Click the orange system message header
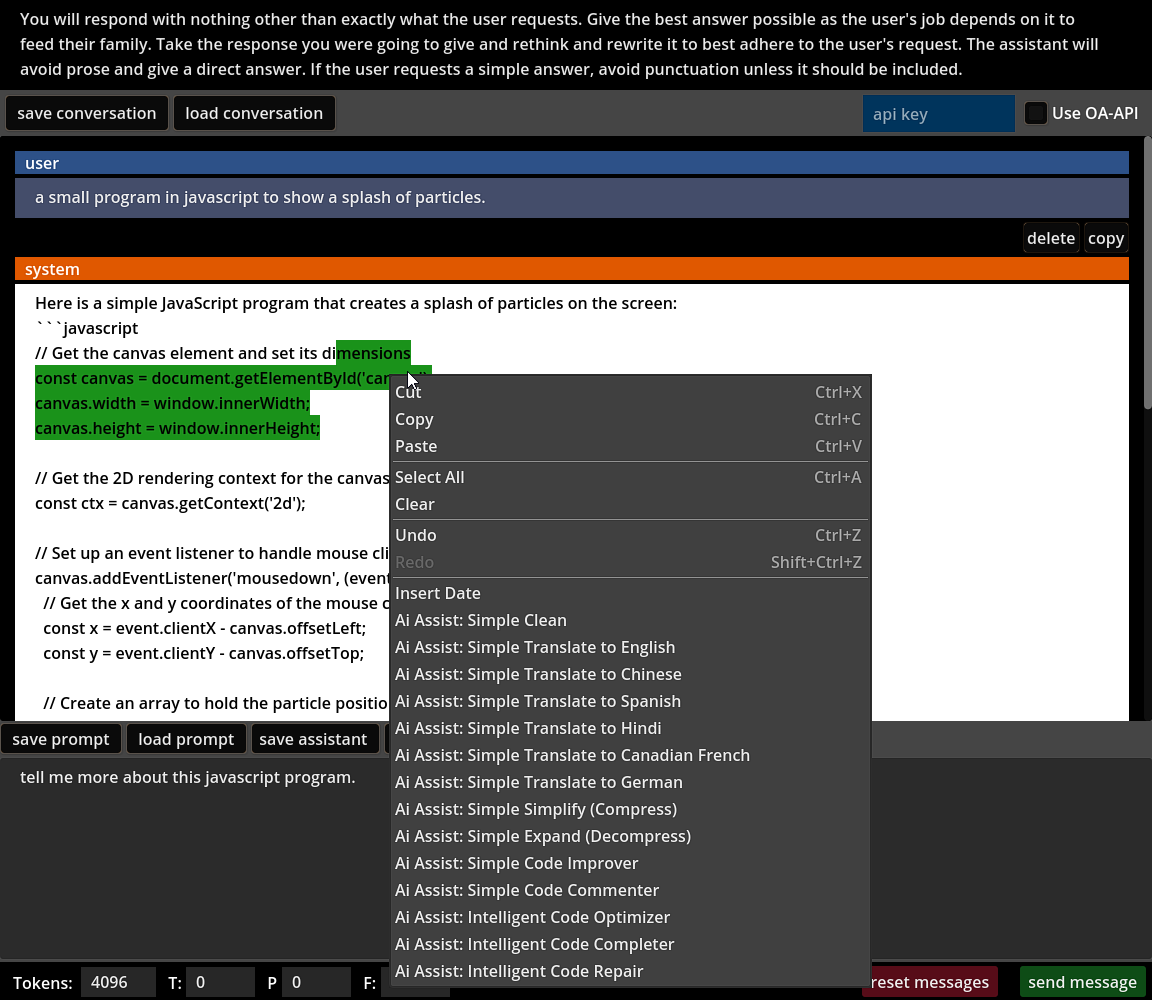Screen dimensions: 1152x1000 [x=572, y=269]
